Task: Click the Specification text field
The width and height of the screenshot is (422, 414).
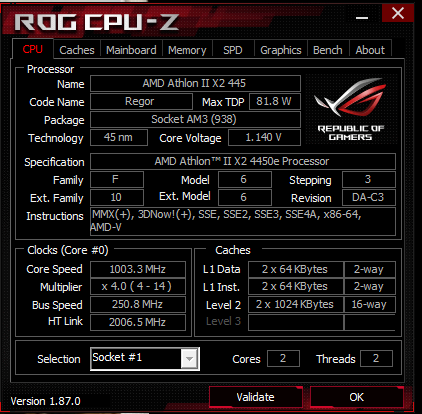Action: pos(243,161)
